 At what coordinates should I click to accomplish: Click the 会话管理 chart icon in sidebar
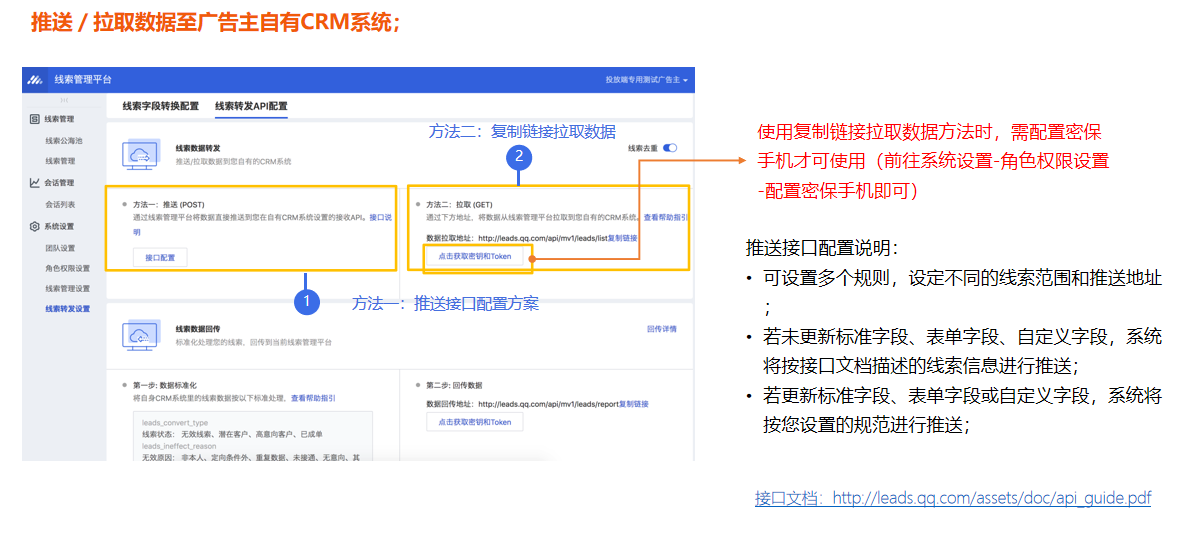(34, 183)
